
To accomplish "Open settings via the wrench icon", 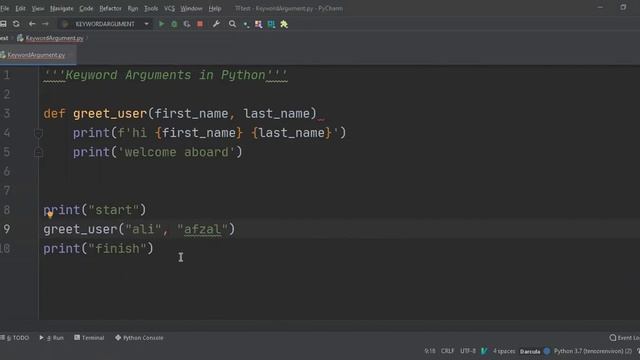I will (216, 24).
